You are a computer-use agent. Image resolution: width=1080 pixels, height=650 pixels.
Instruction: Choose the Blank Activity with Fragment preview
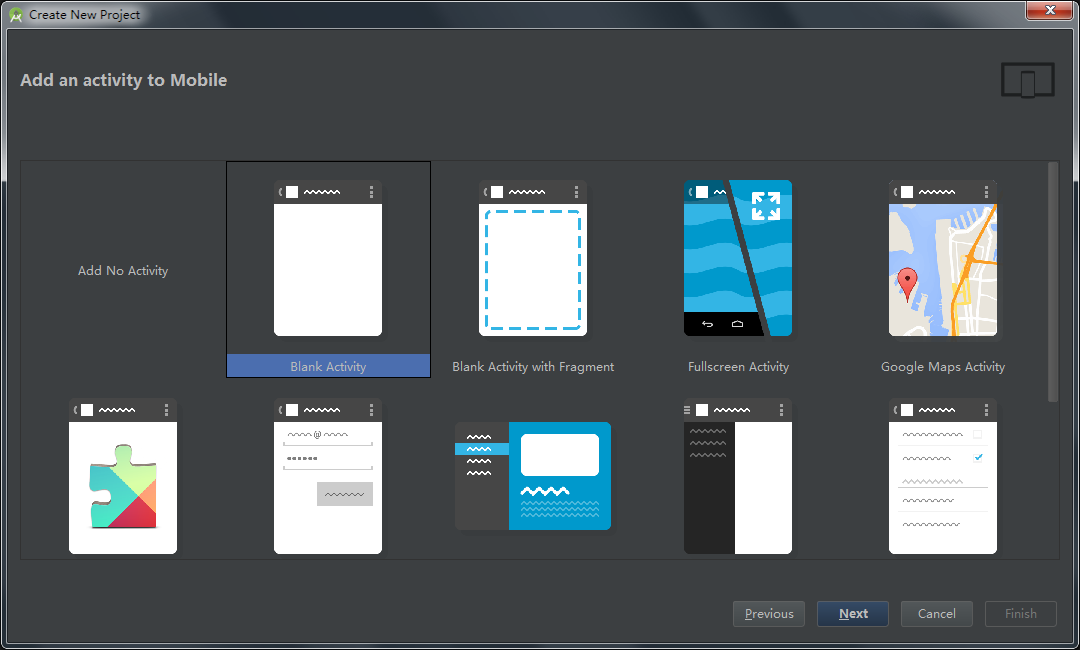(533, 259)
